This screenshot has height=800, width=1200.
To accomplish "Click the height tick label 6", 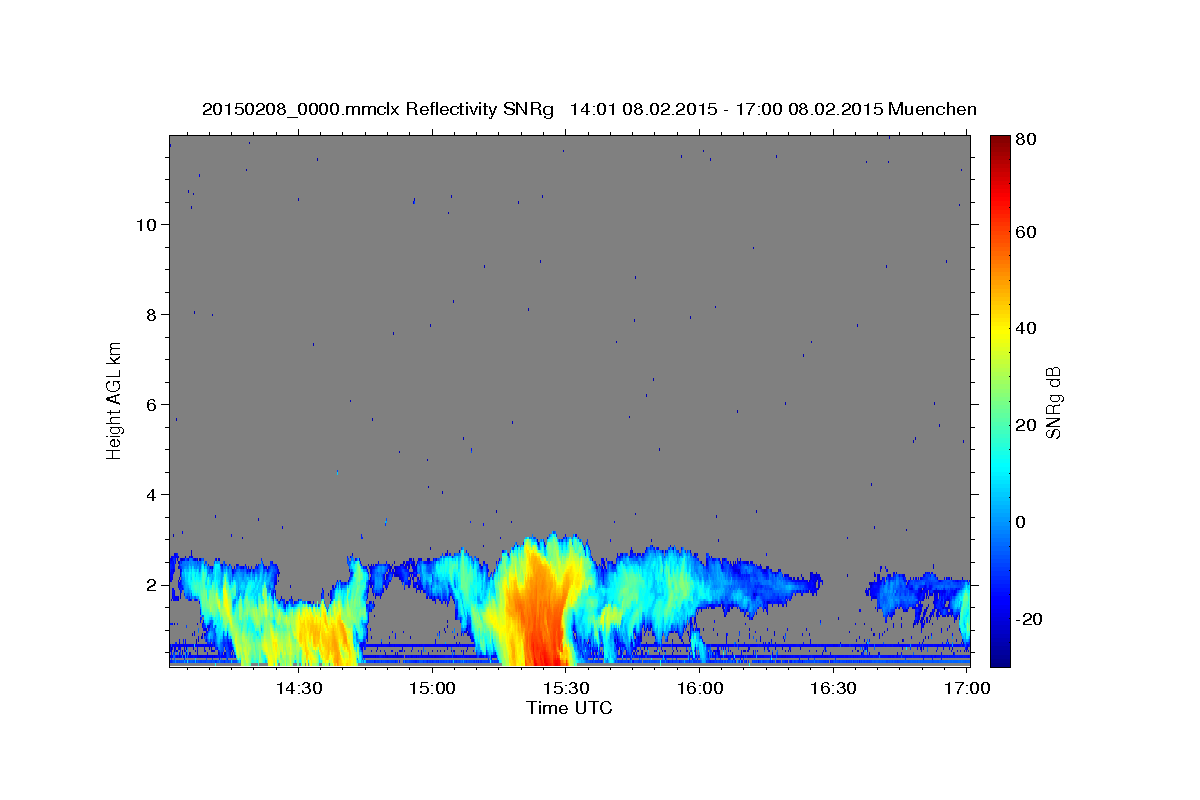I will [149, 404].
